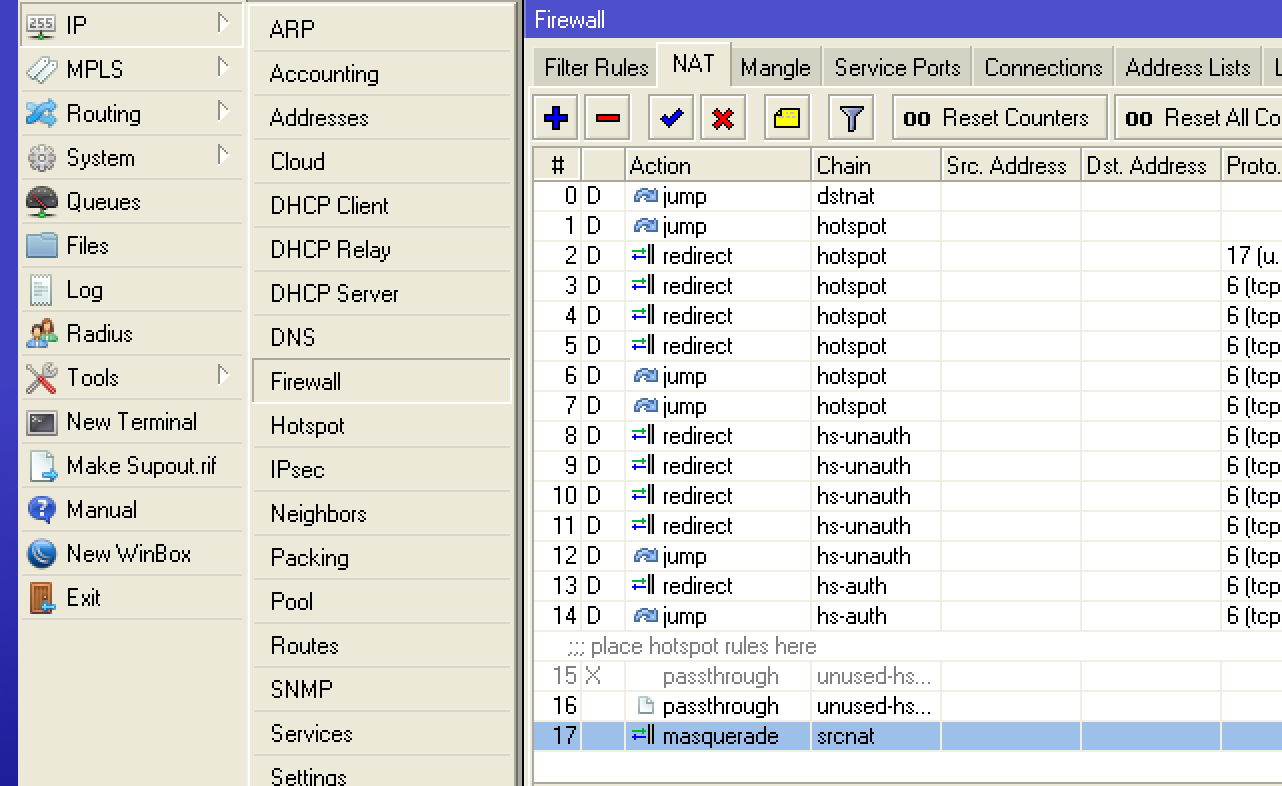Select the srcnat chain cell
The width and height of the screenshot is (1282, 786).
[x=876, y=736]
